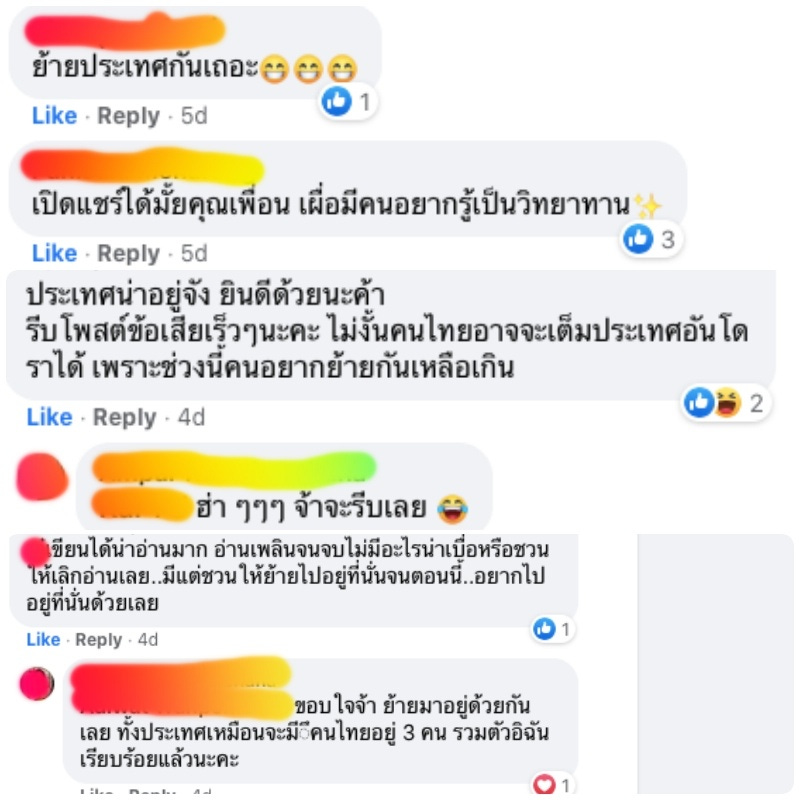800x800 pixels.
Task: Open the like reaction count showing 3
Action: click(650, 239)
